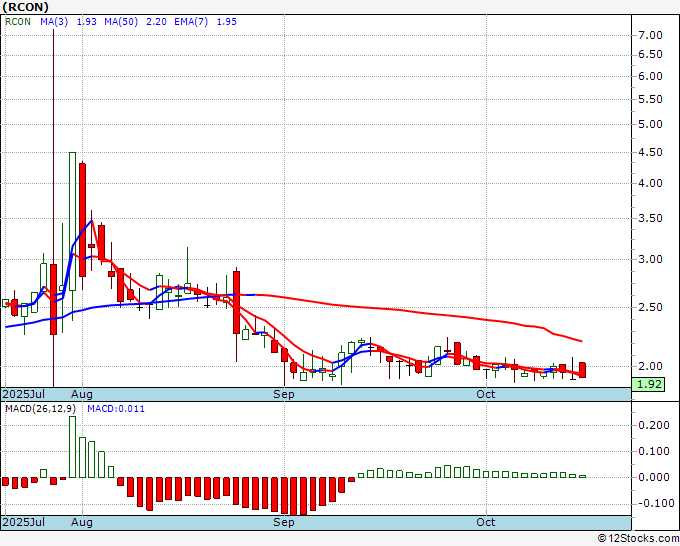Click the 2.50 price axis label
The height and width of the screenshot is (546, 680).
point(651,307)
